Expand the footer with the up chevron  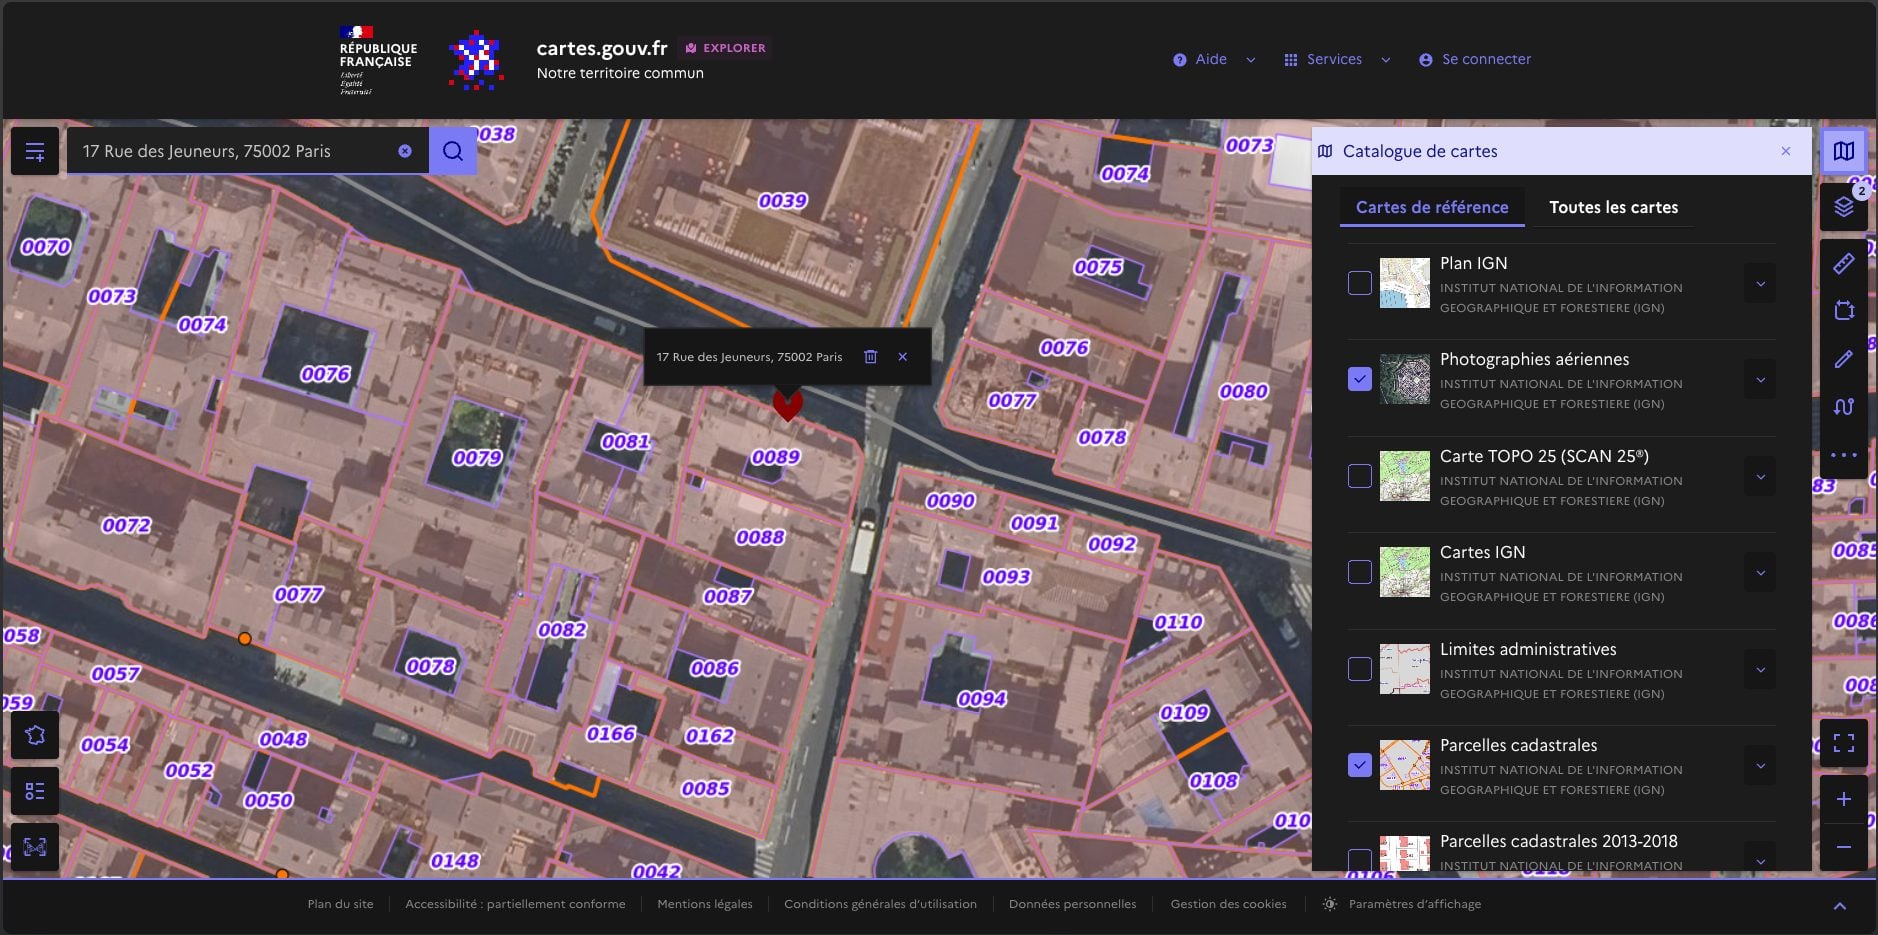click(1840, 905)
